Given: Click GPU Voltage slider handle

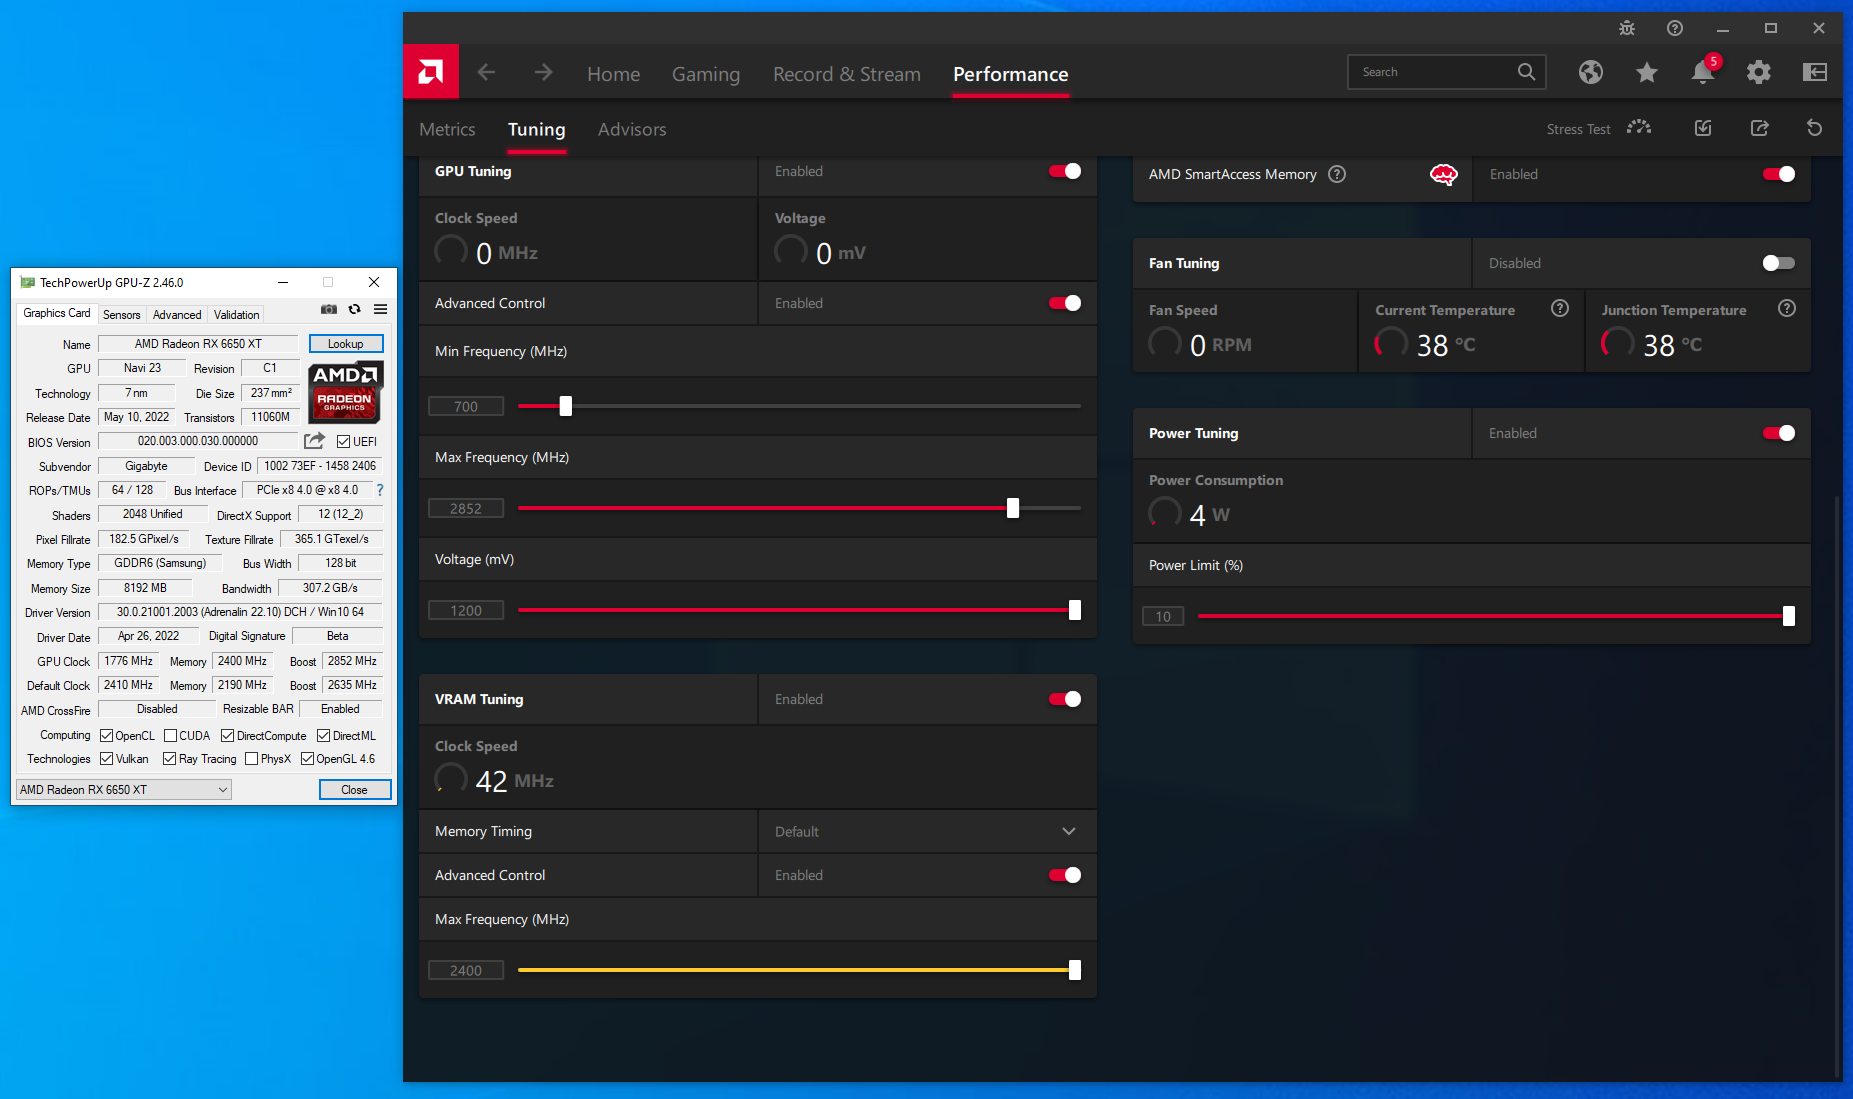Looking at the screenshot, I should pyautogui.click(x=1075, y=610).
